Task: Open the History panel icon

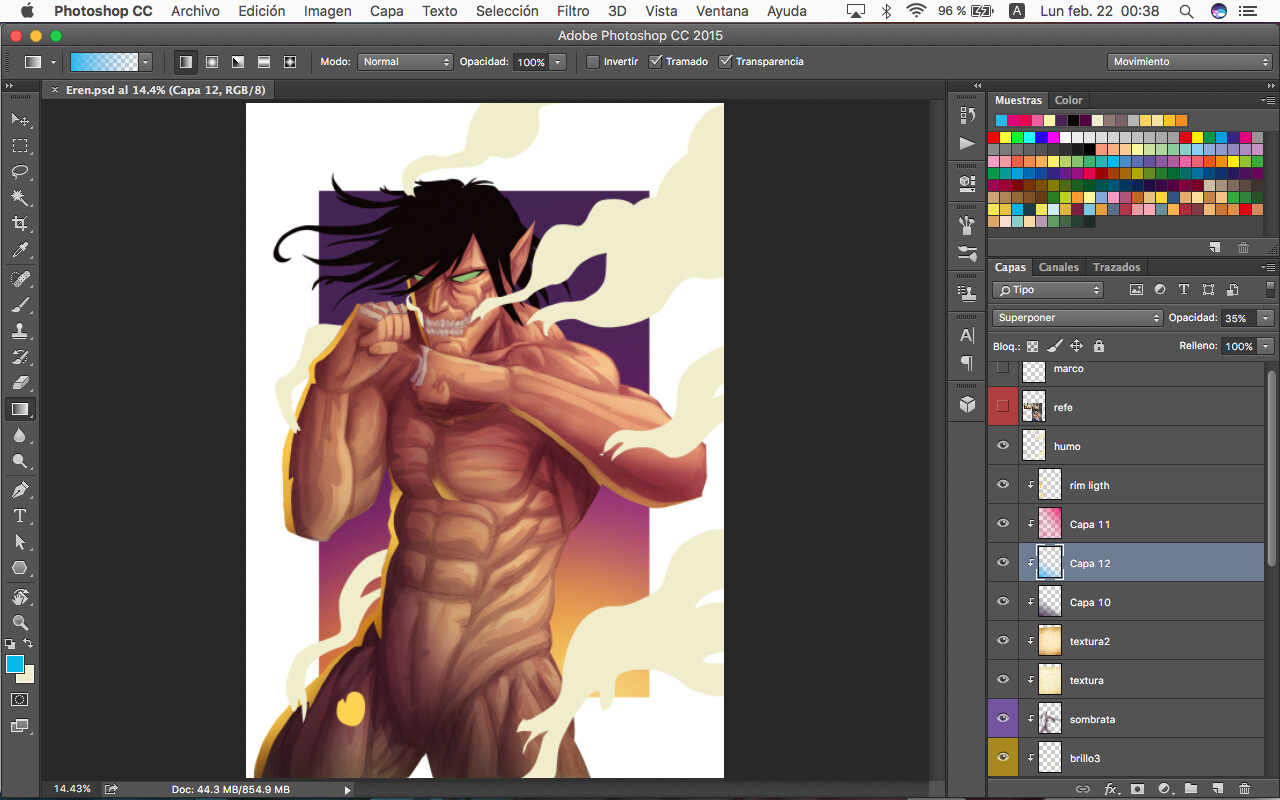Action: click(x=967, y=116)
